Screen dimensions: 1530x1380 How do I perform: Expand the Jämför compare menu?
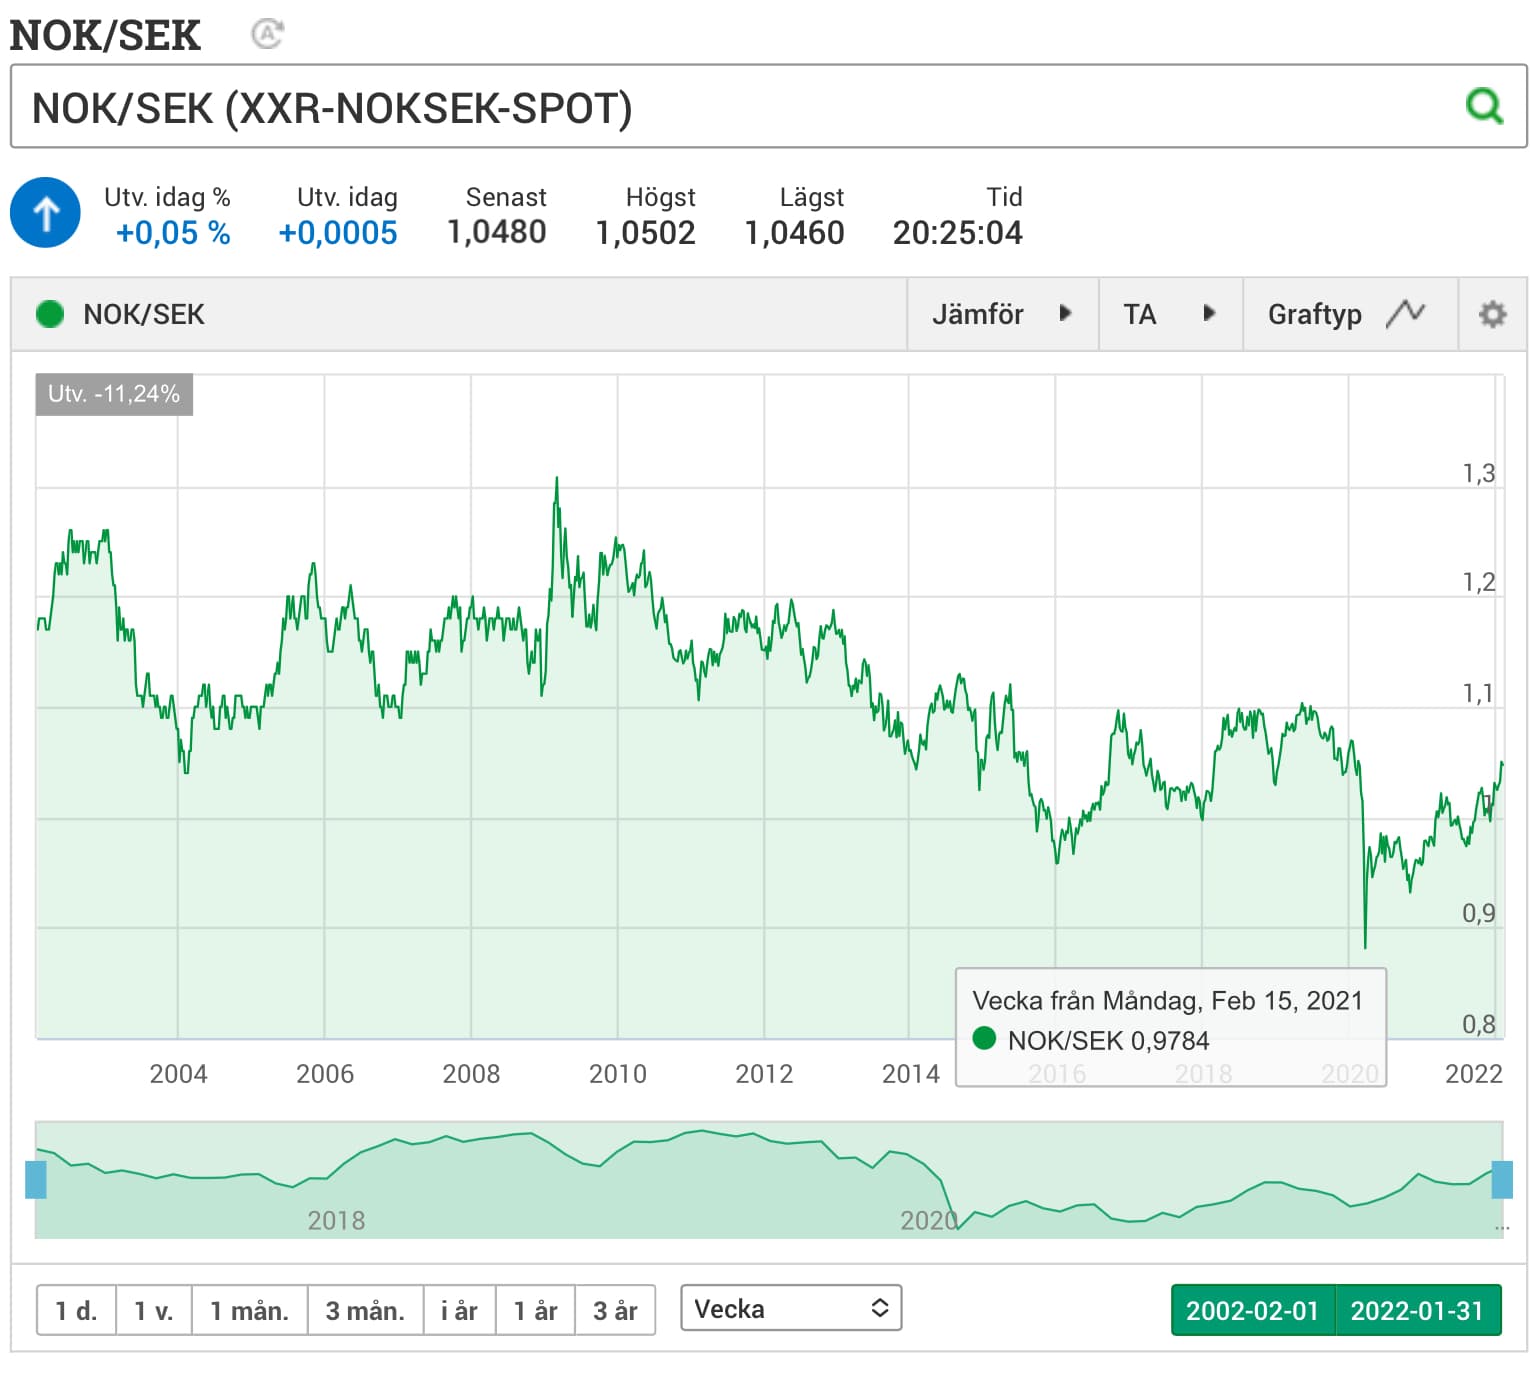coord(1001,314)
